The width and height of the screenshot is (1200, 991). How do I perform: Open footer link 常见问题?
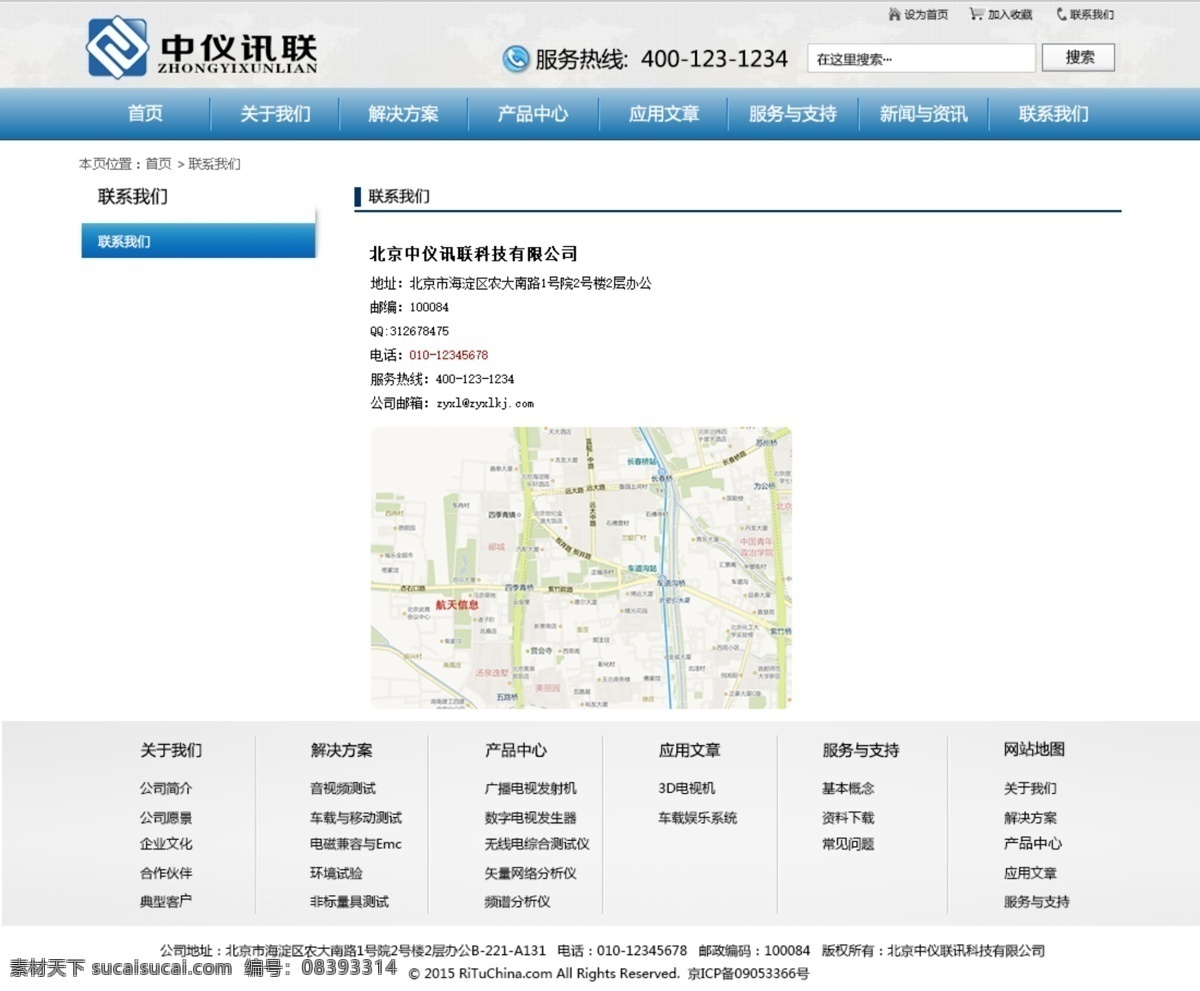tap(848, 844)
